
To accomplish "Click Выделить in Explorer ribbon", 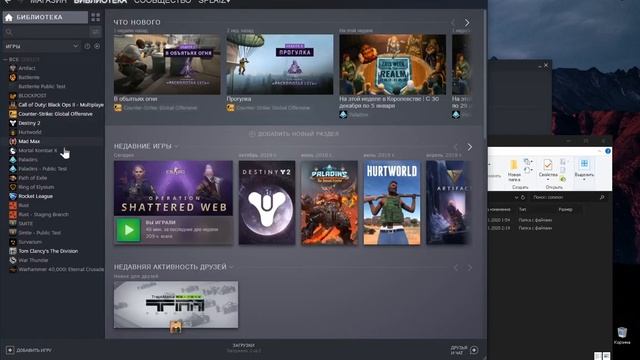I will click(x=584, y=170).
